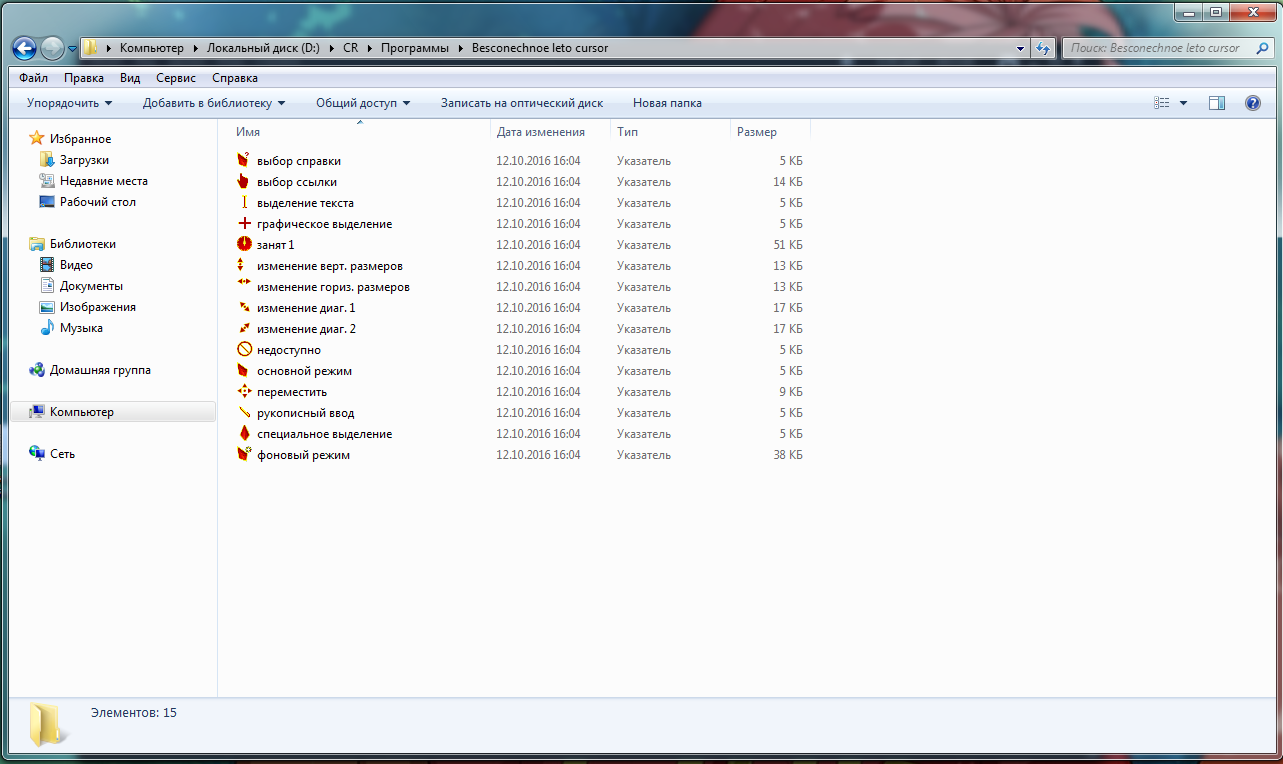Open 'Загрузки' in the navigation pane
Viewport: 1283px width, 764px height.
[x=84, y=160]
